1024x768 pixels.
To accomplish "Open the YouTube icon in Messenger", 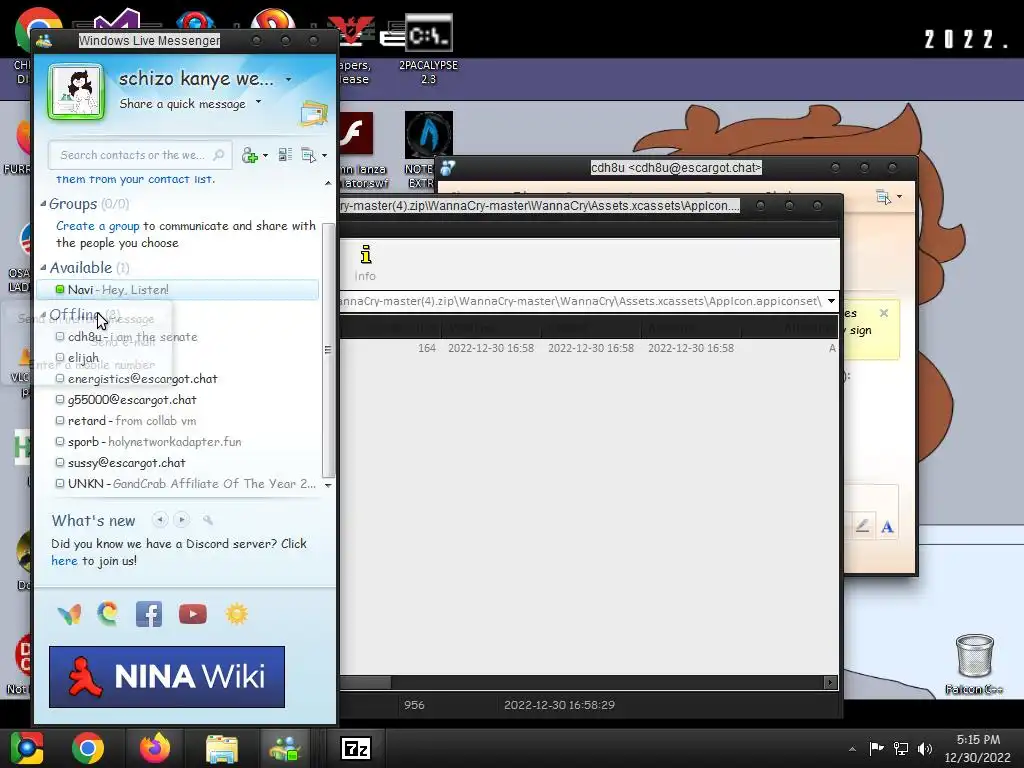I will coord(193,614).
